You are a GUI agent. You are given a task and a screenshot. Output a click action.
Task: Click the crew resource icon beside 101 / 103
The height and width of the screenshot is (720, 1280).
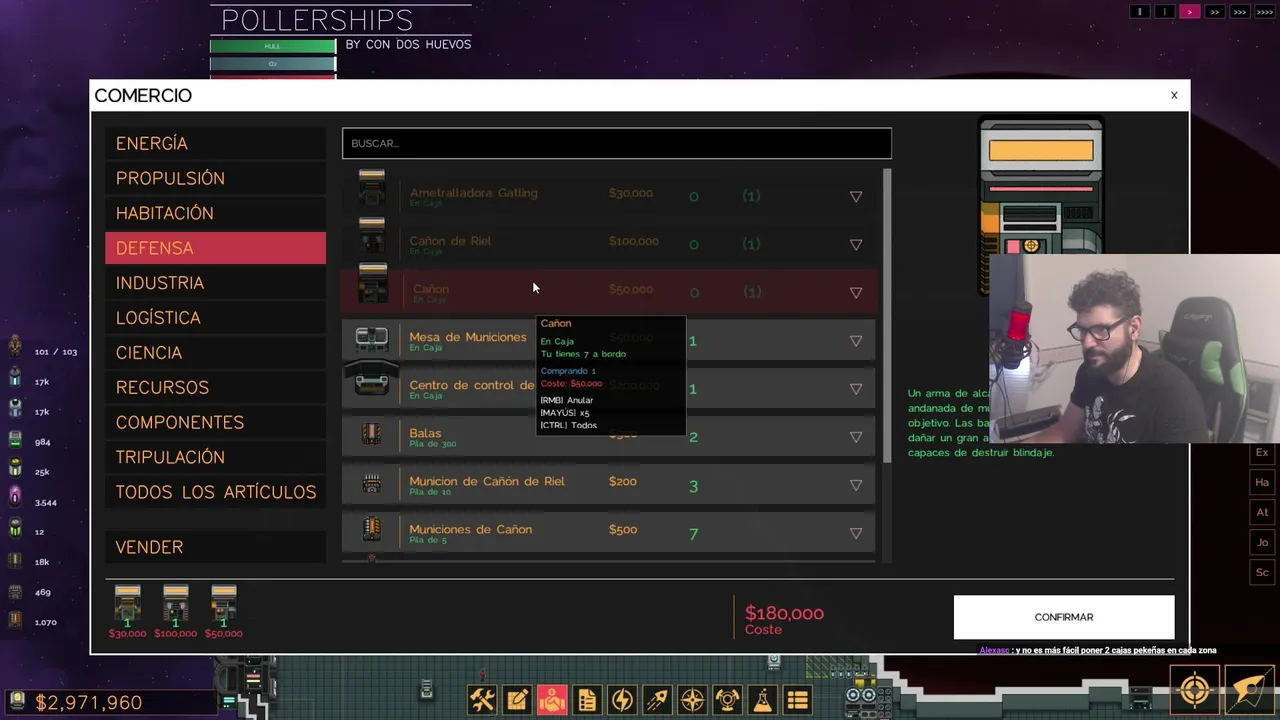15,348
